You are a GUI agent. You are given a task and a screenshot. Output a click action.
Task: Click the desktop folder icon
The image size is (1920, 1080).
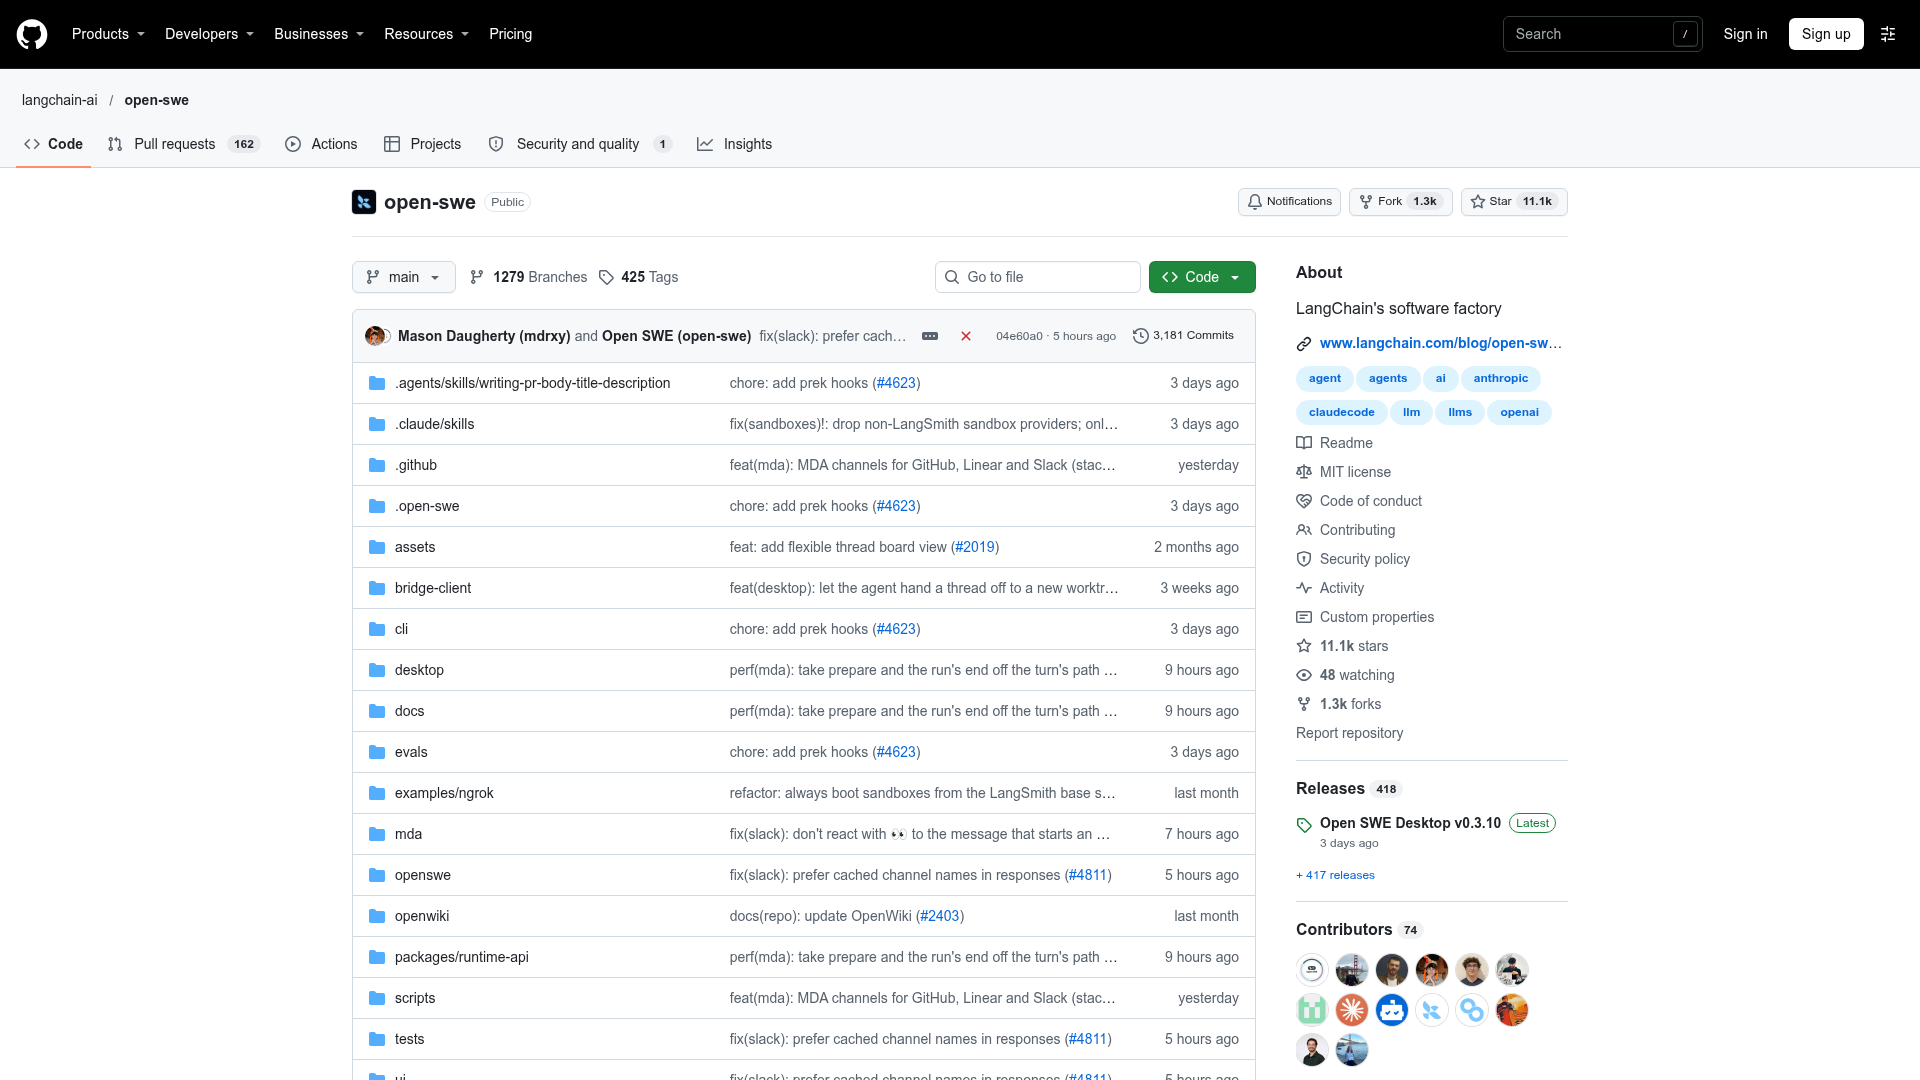tap(377, 670)
